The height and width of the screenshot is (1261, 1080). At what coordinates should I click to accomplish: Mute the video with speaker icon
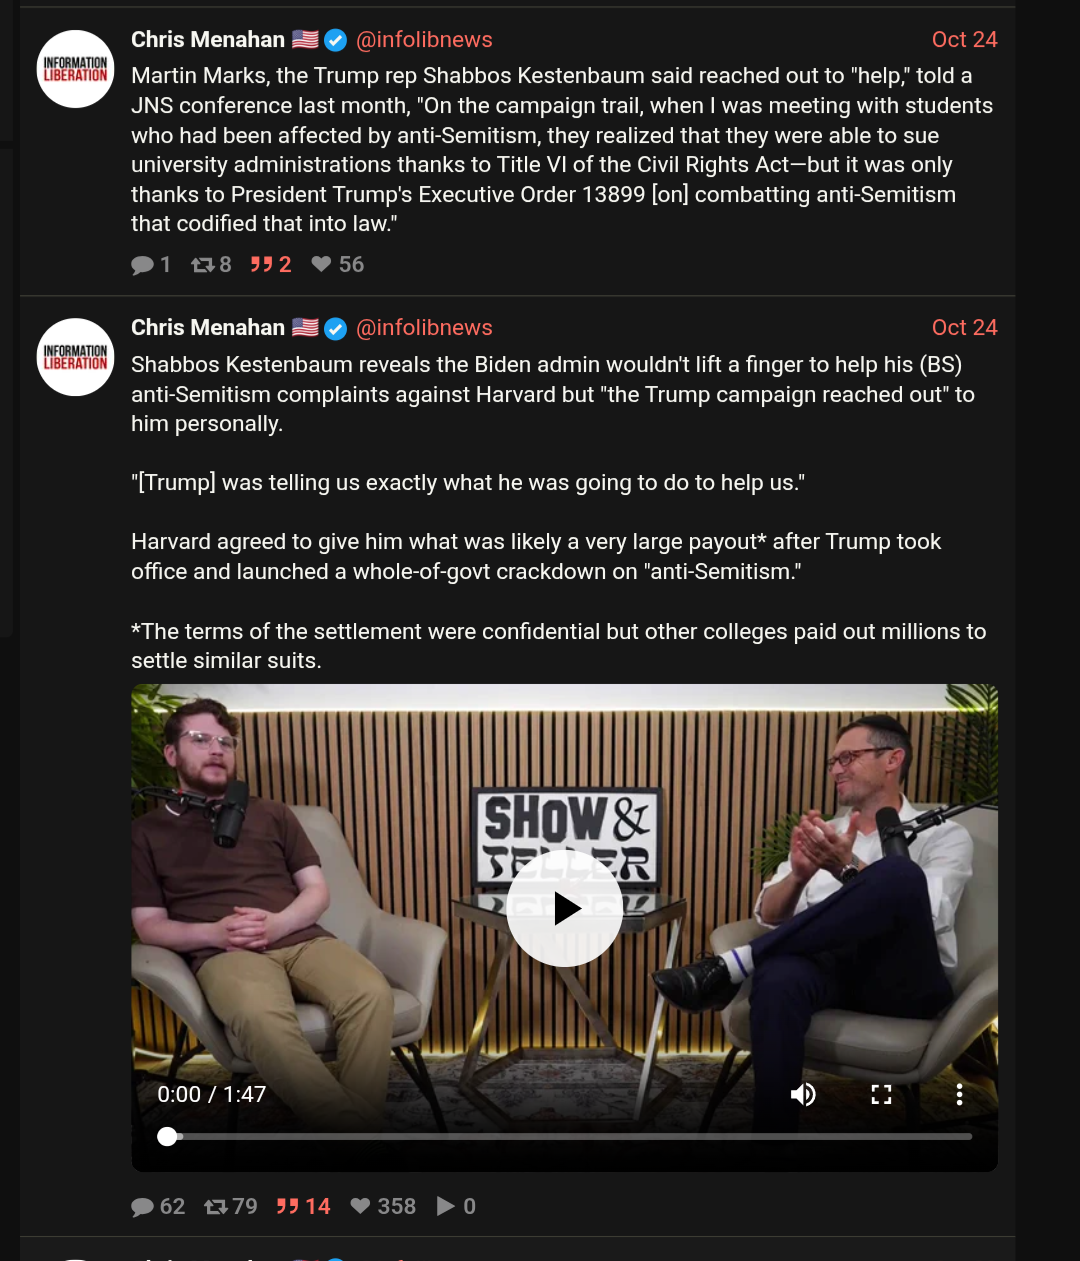803,1094
